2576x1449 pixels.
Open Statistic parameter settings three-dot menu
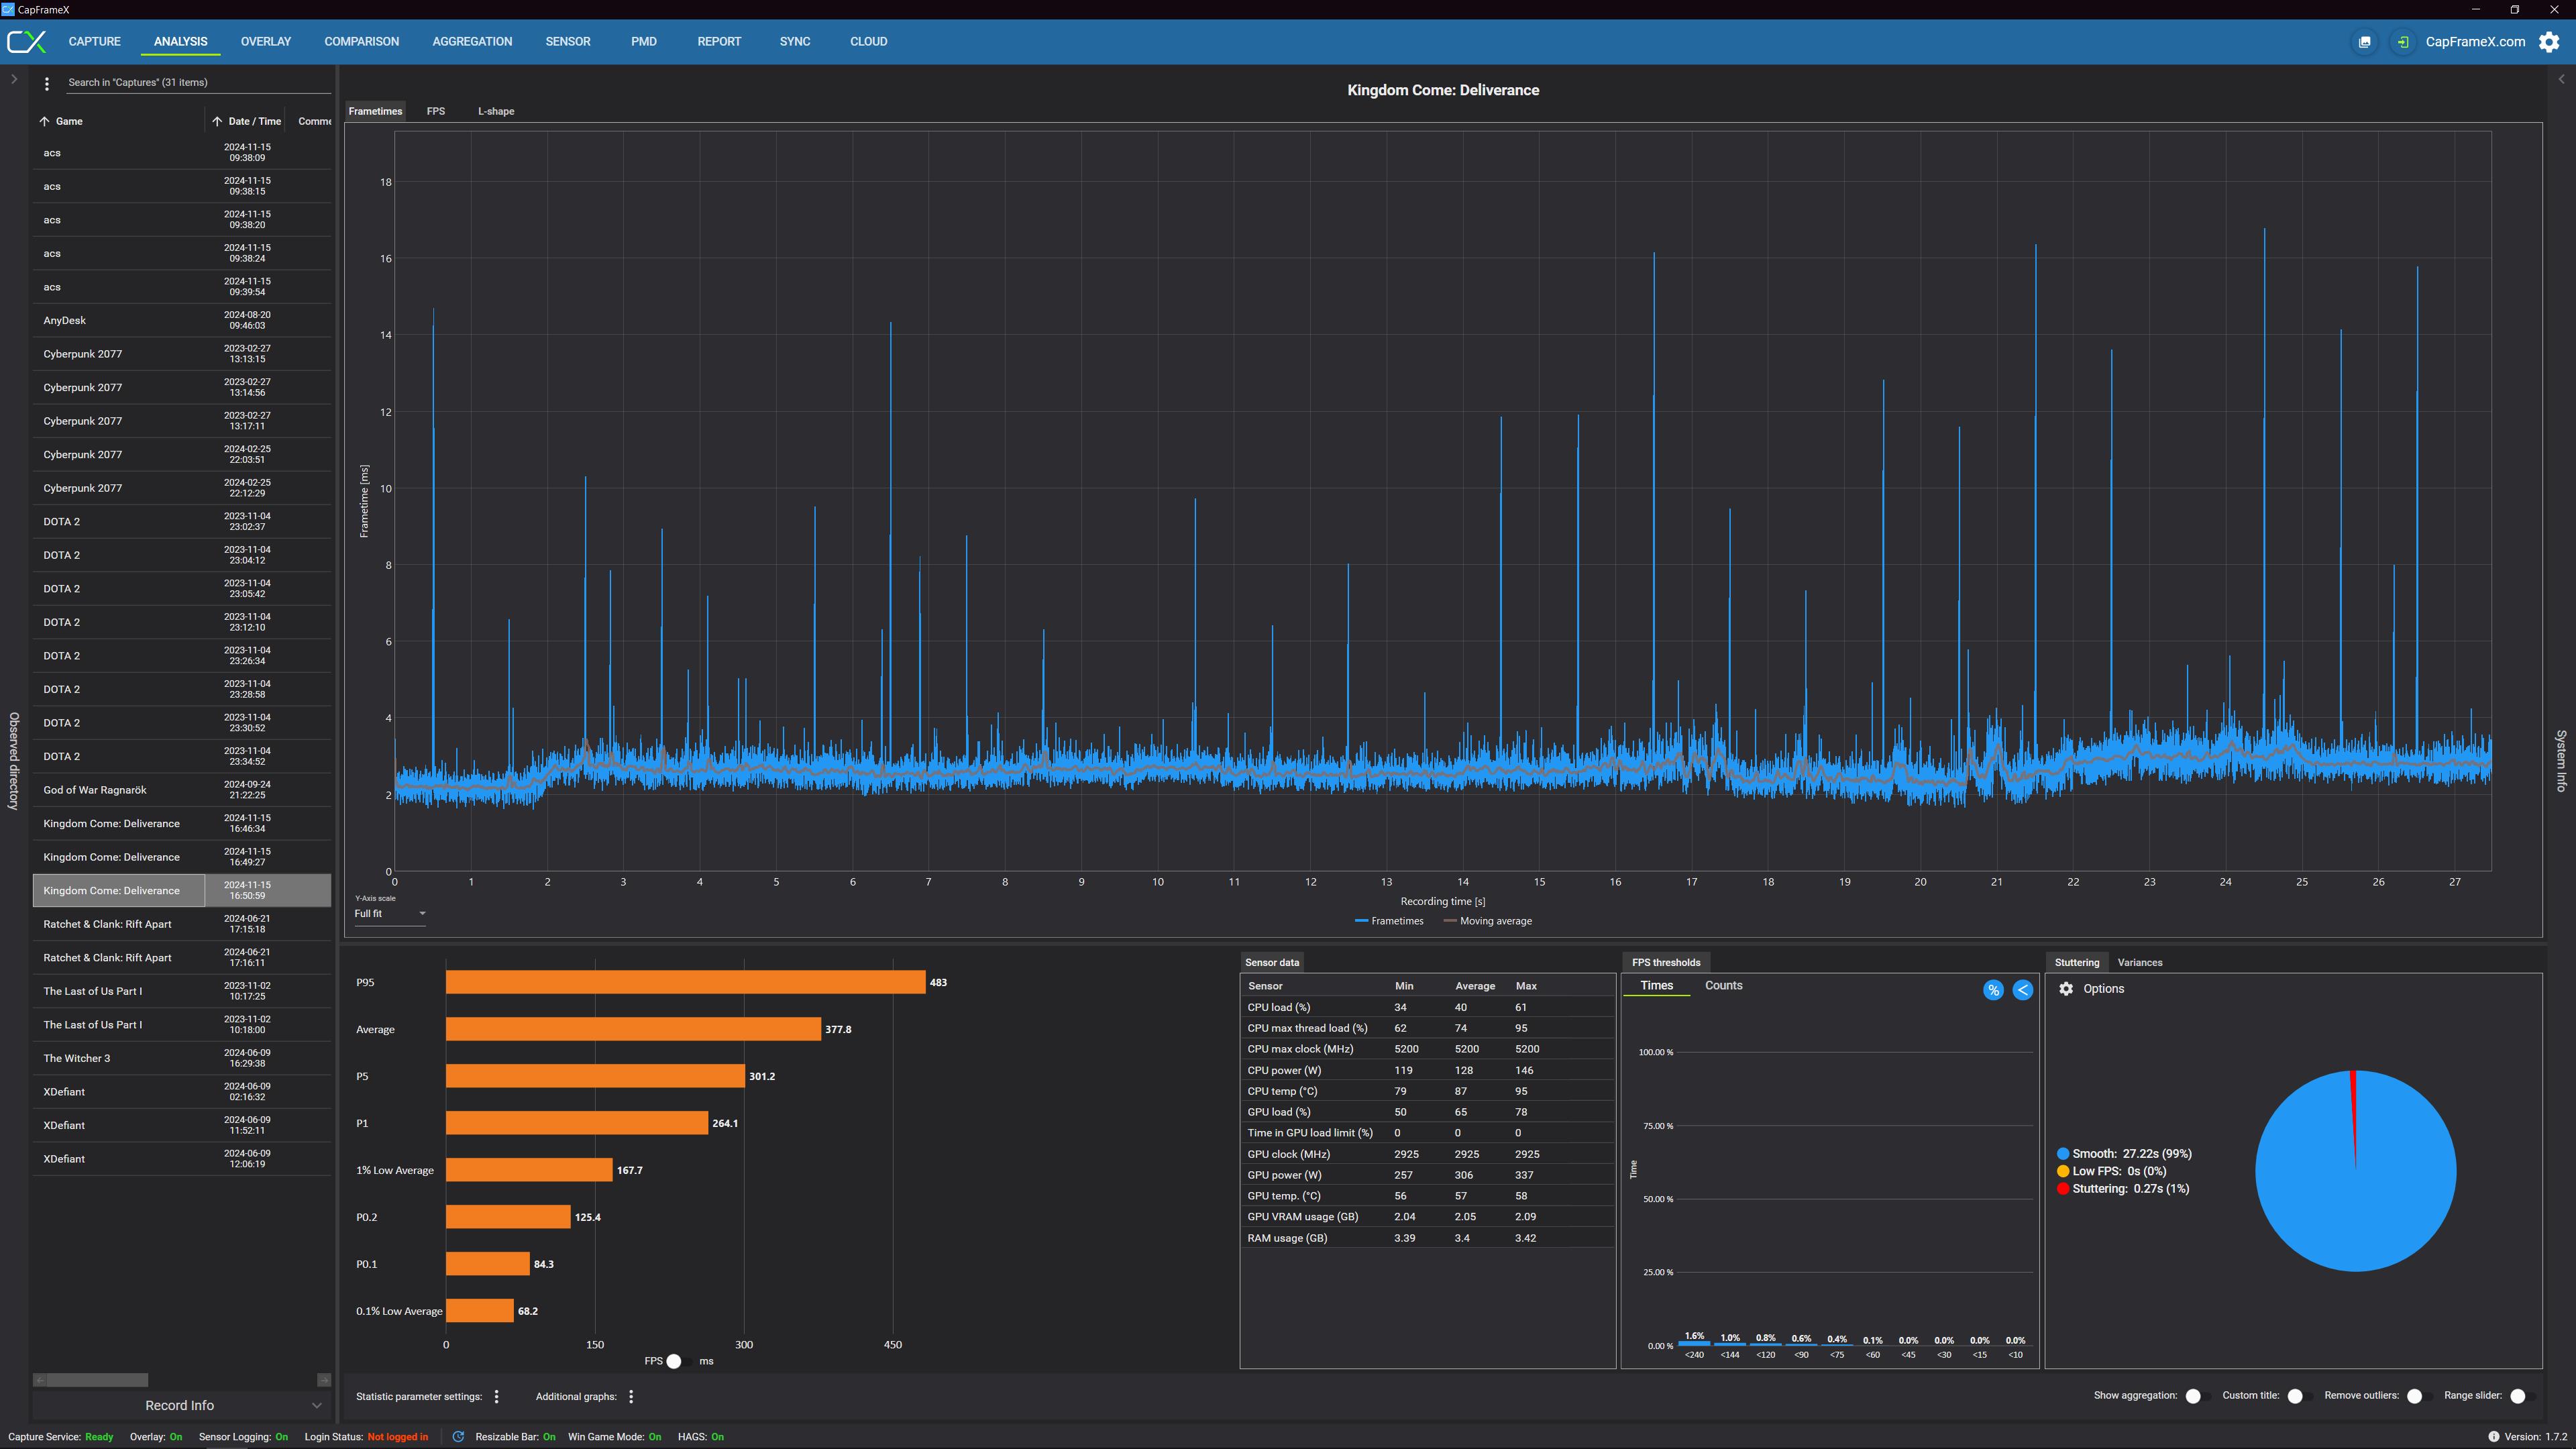coord(497,1396)
